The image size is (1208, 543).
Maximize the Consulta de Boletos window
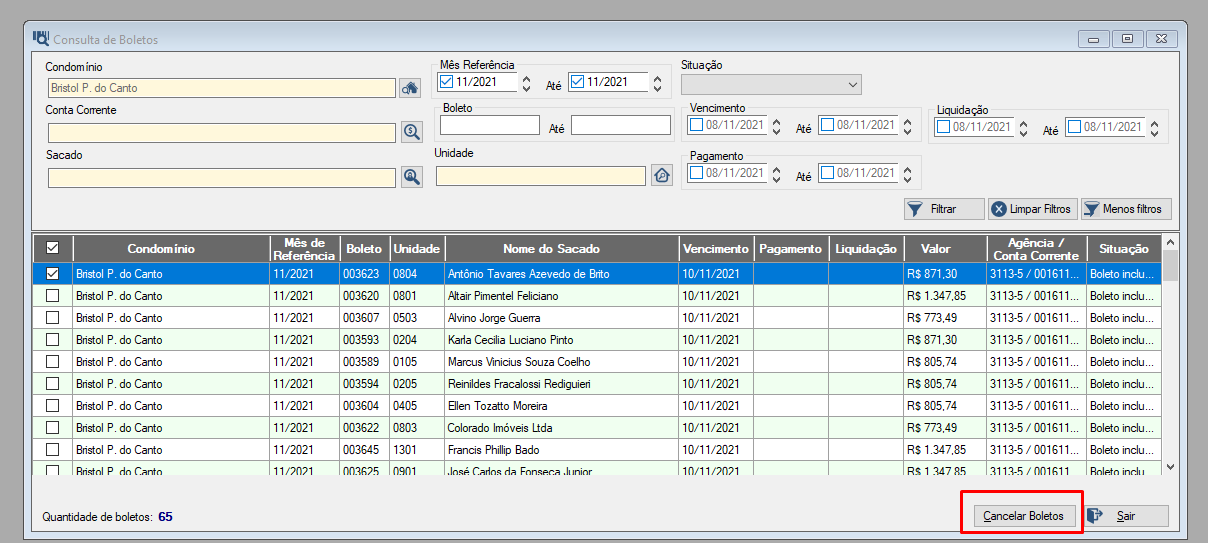click(1127, 39)
